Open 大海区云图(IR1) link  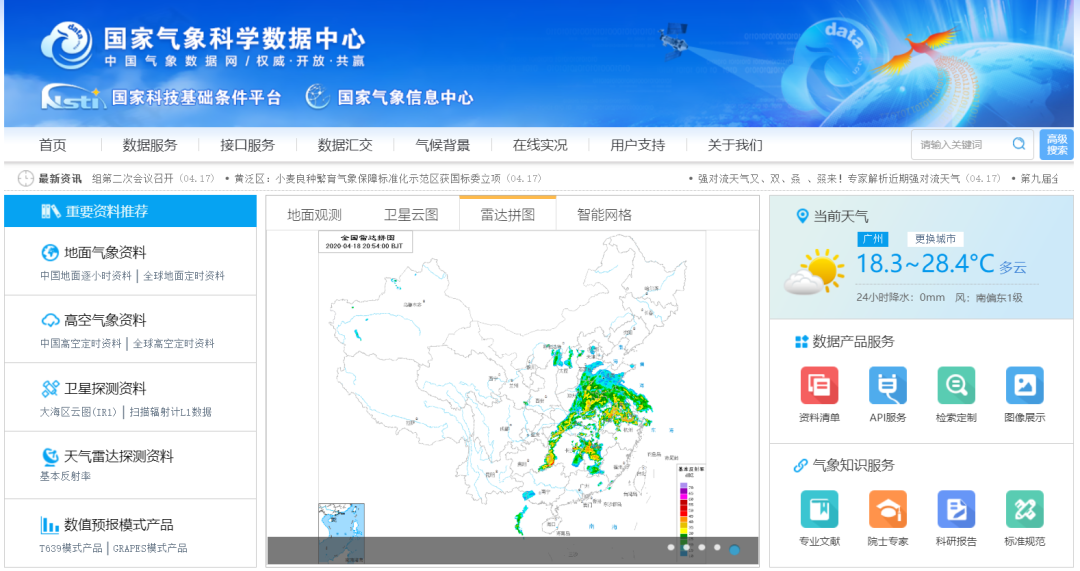tap(79, 412)
